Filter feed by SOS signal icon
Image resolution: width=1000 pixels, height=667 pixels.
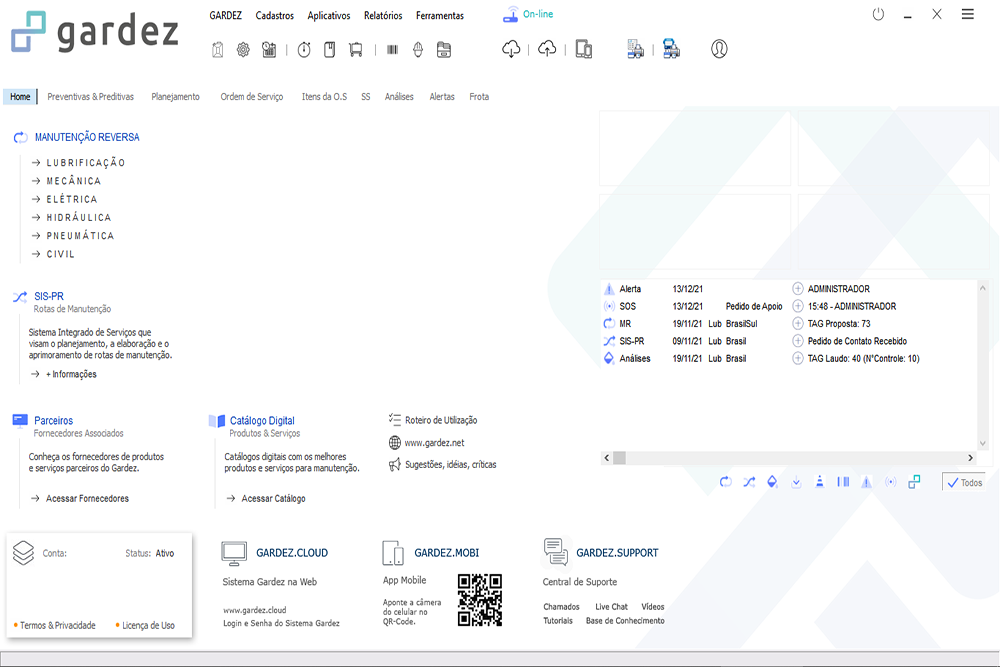click(890, 482)
